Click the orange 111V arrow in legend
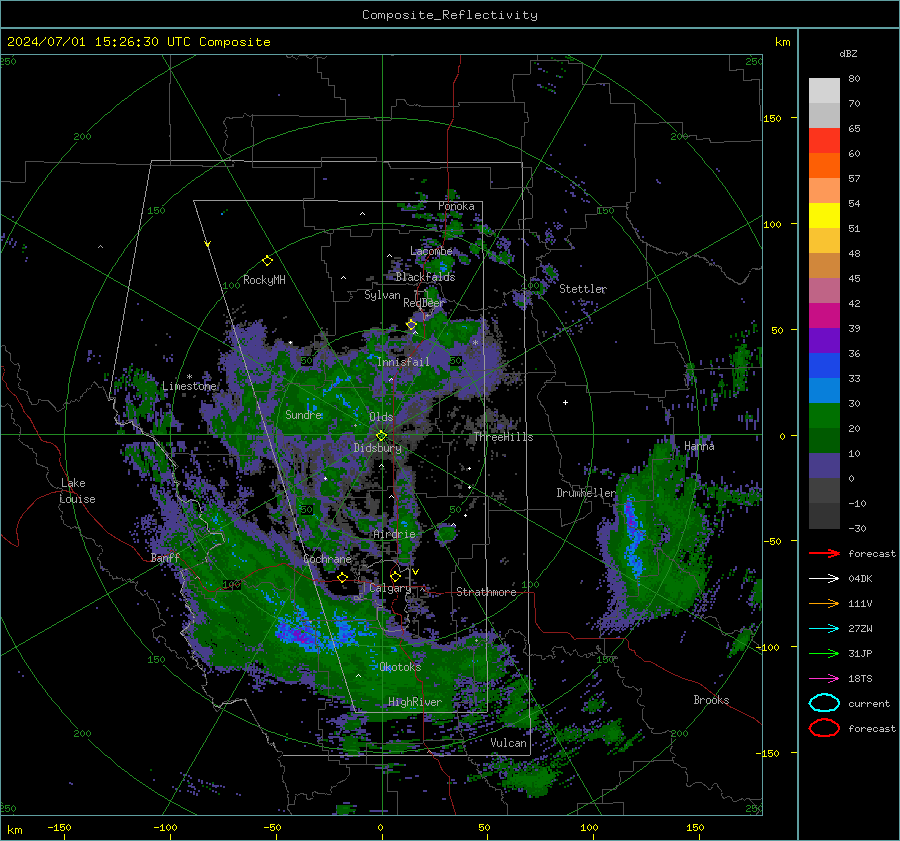This screenshot has height=841, width=900. 824,603
